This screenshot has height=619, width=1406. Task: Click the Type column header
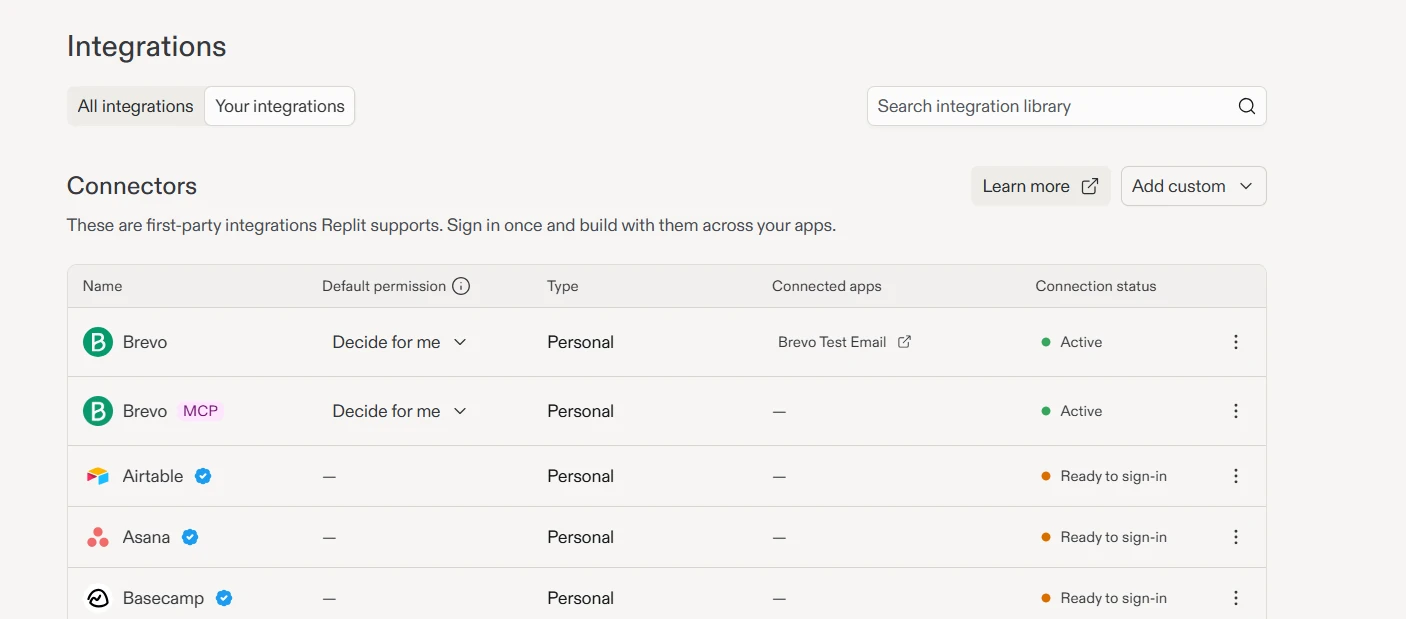[x=563, y=286]
